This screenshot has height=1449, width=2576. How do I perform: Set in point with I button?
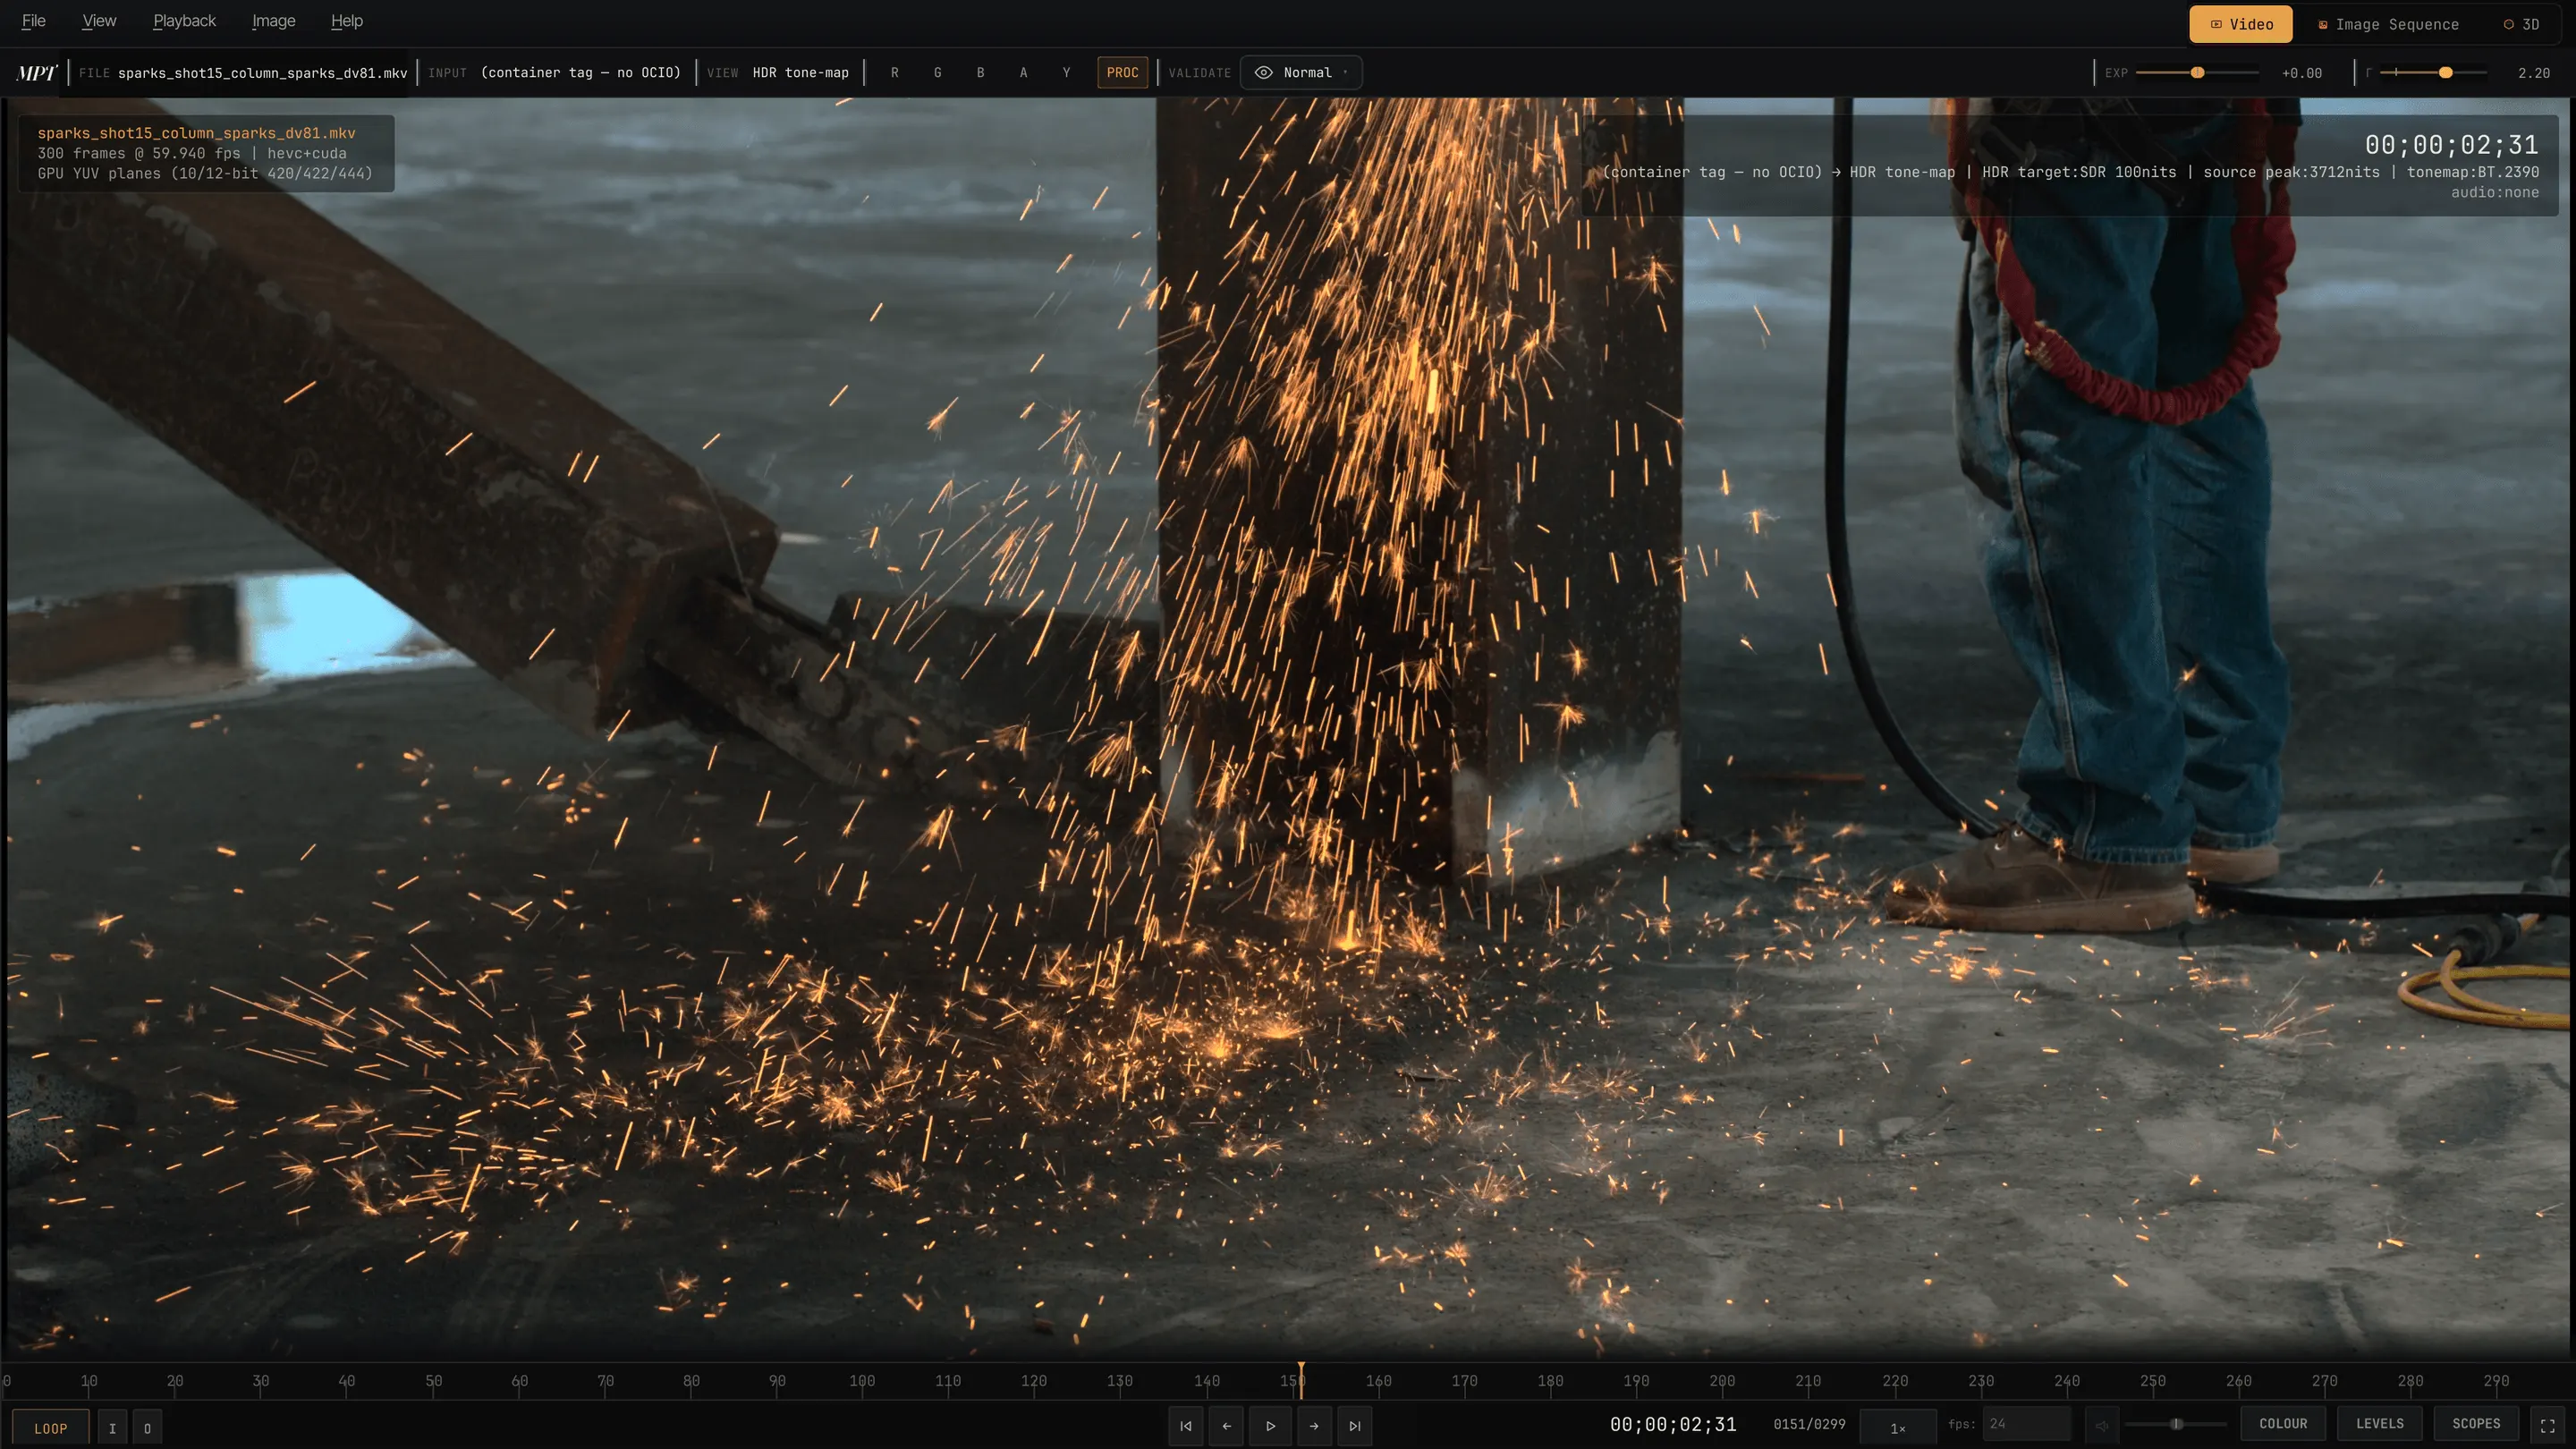pos(112,1428)
